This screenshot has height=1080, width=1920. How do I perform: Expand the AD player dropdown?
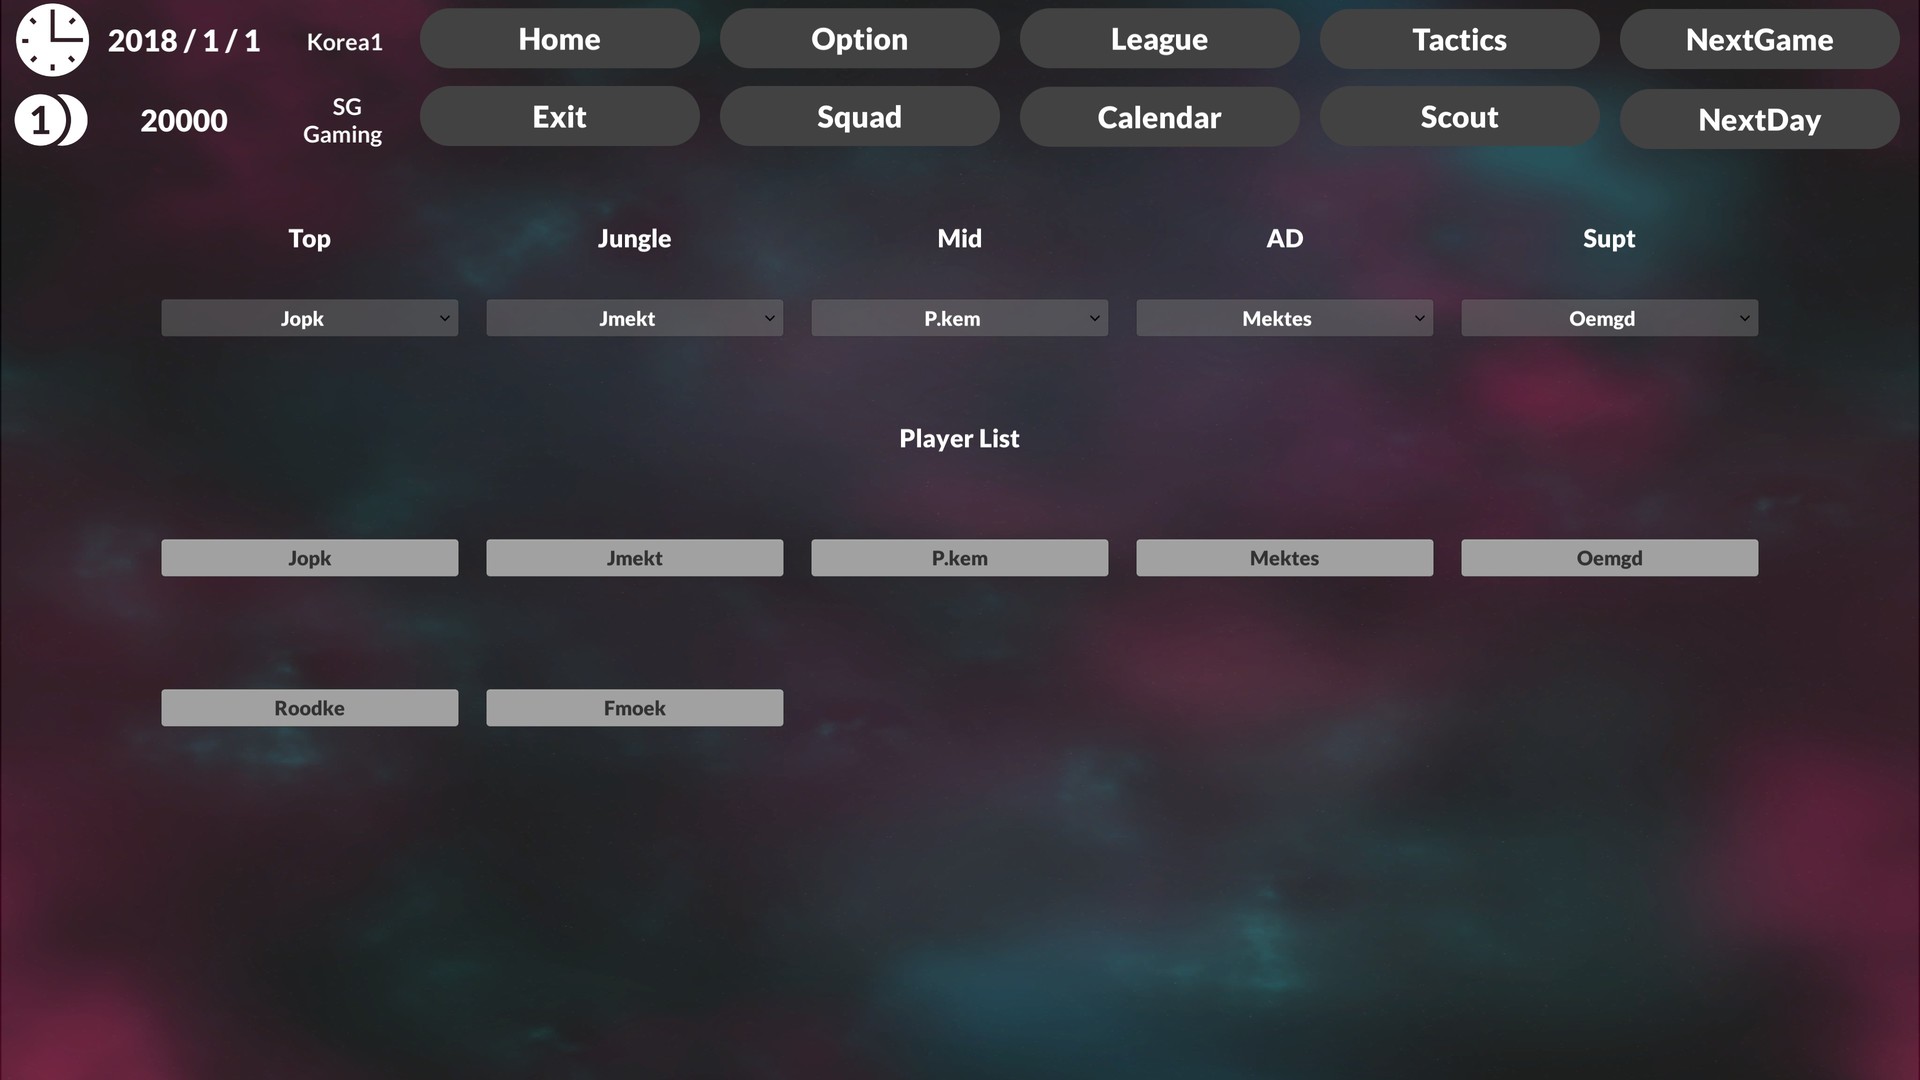pyautogui.click(x=1418, y=318)
